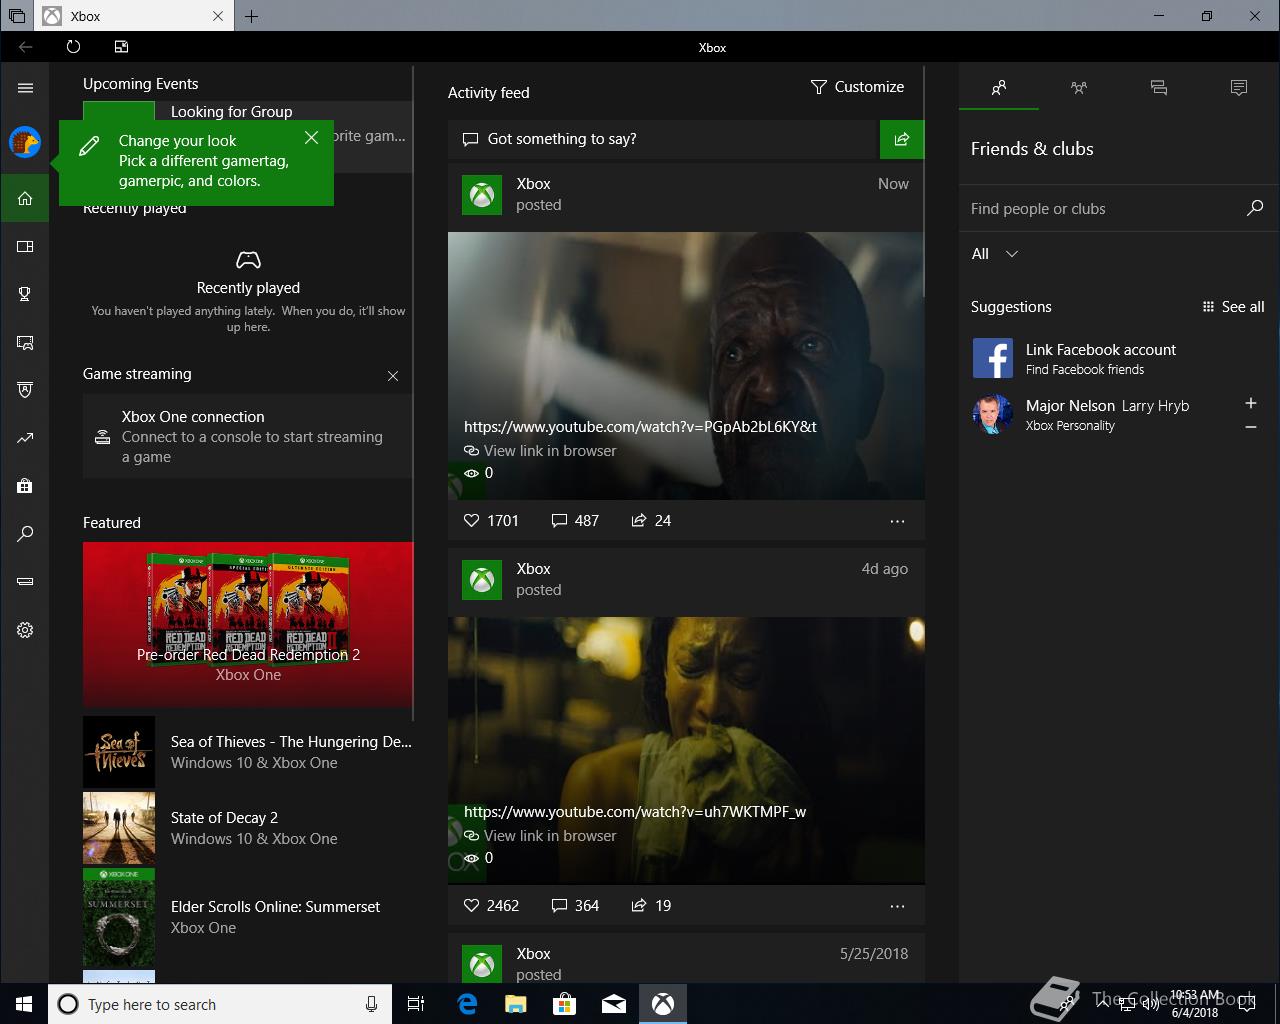Click the compact view icon beside refresh
1280x1024 pixels.
pyautogui.click(x=121, y=47)
